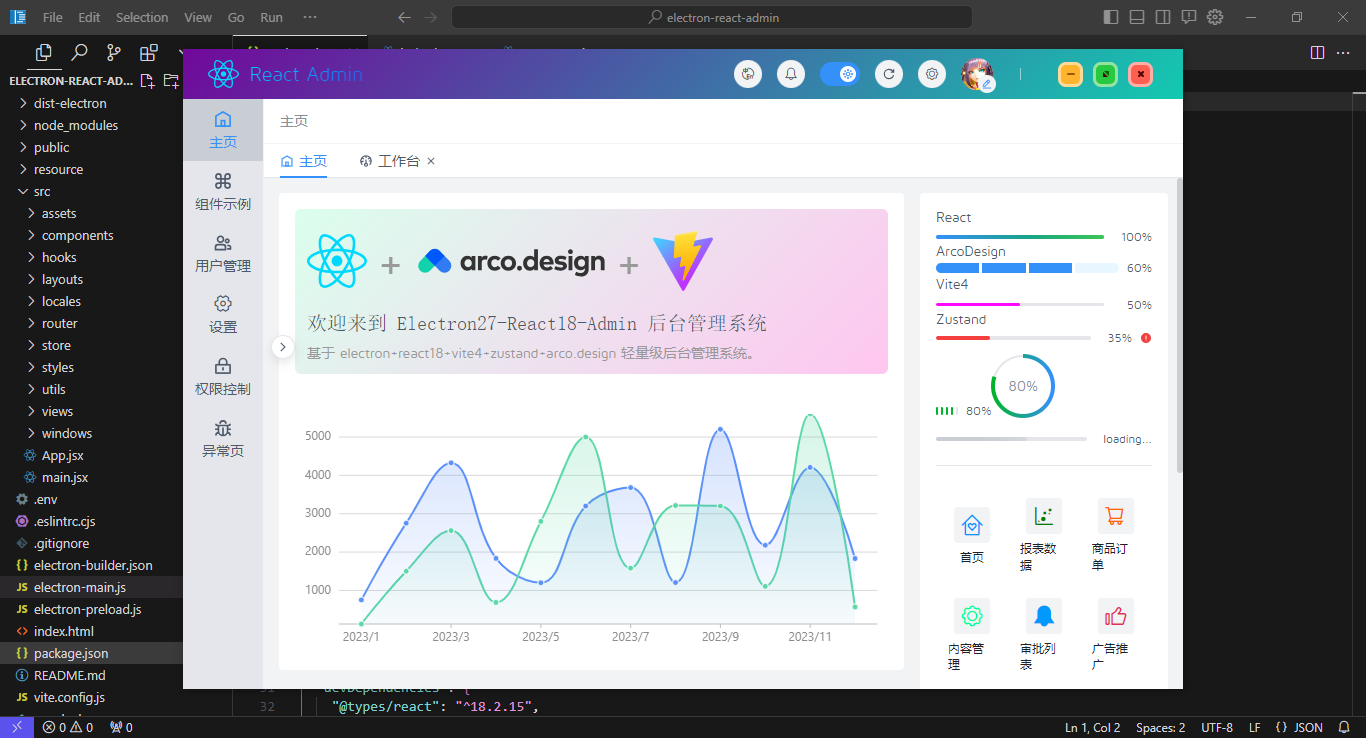Click the New Folder icon in Explorer

tap(171, 81)
